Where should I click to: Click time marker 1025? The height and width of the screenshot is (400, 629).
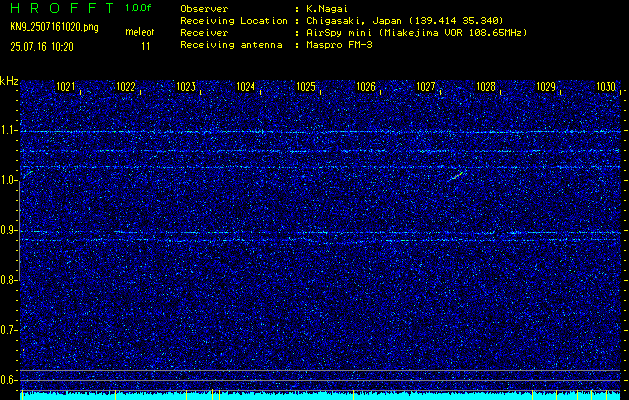click(306, 86)
